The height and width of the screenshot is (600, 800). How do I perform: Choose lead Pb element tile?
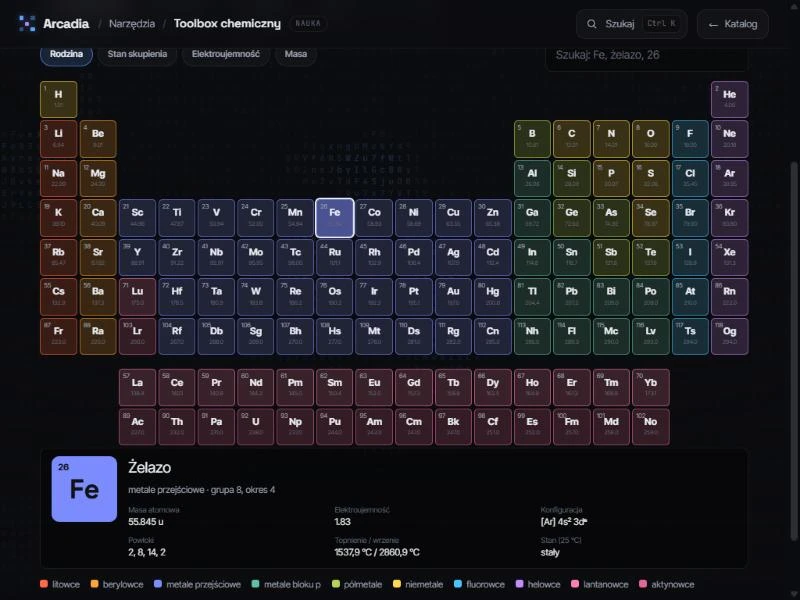point(571,297)
